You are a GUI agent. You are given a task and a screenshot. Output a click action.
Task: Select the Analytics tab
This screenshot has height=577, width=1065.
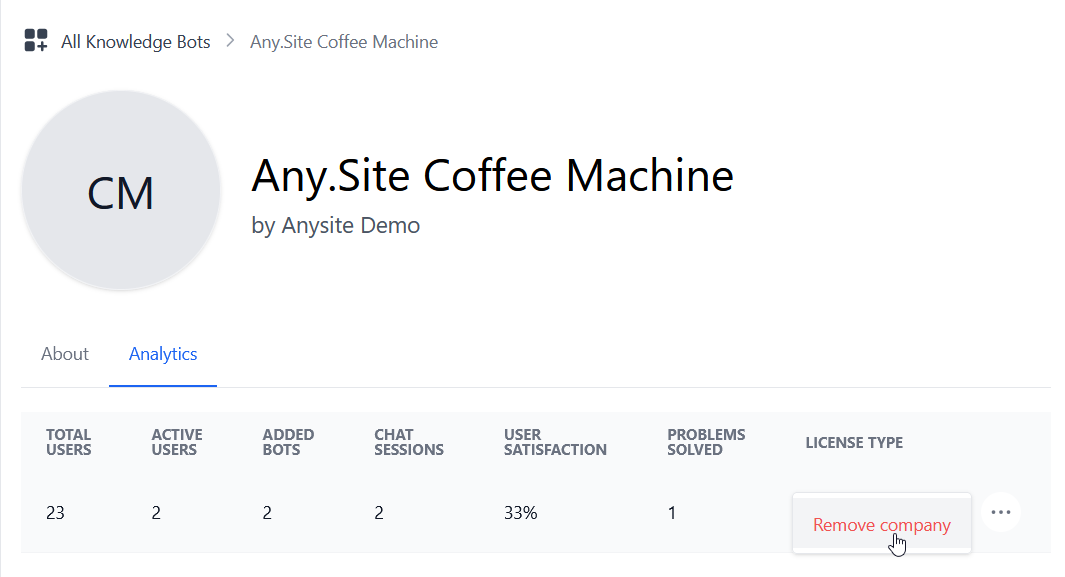163,354
